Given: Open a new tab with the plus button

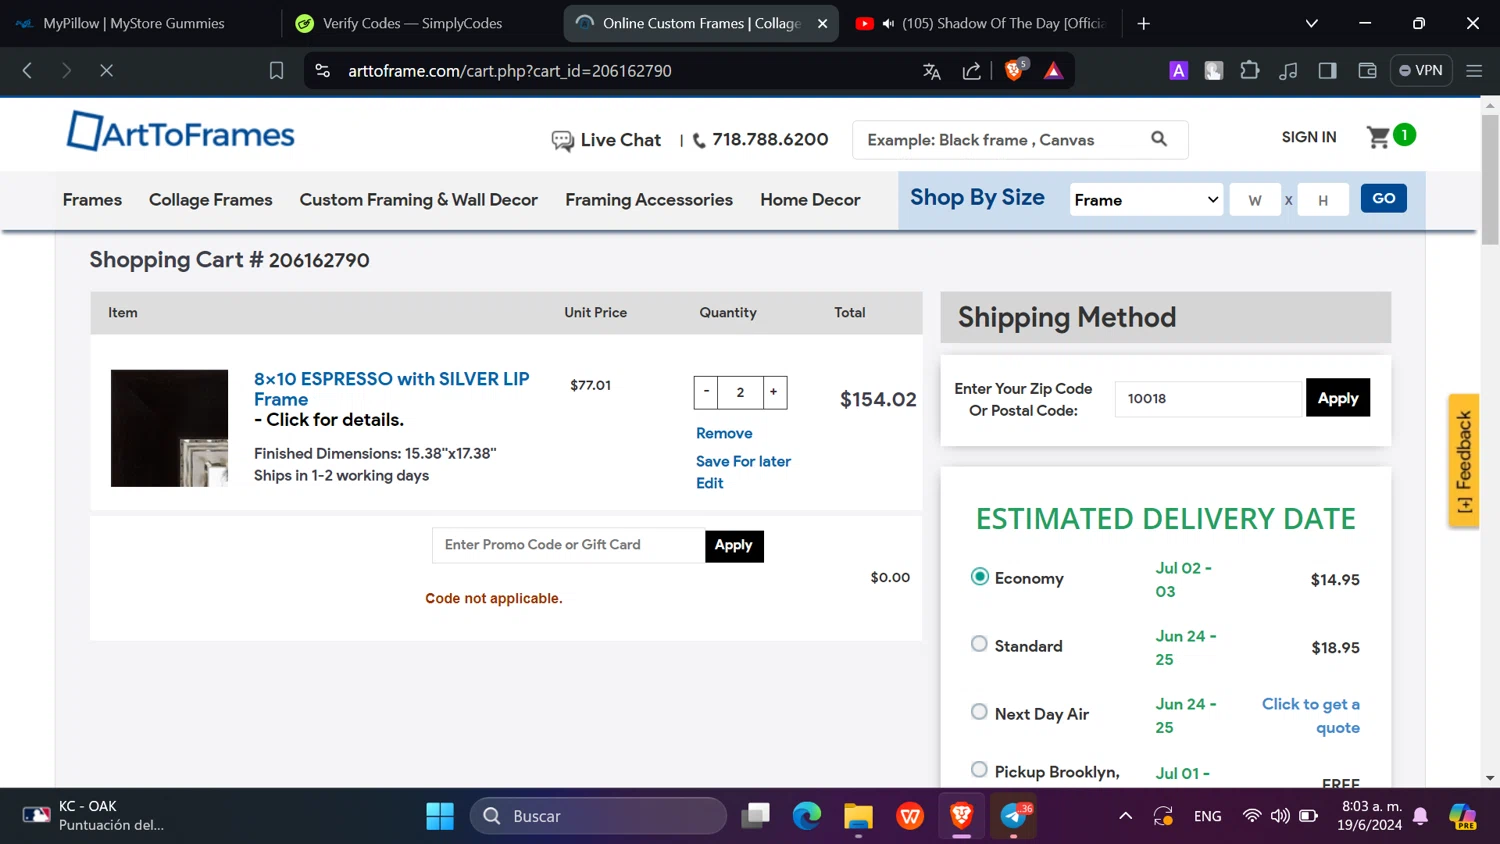Looking at the screenshot, I should point(1144,23).
